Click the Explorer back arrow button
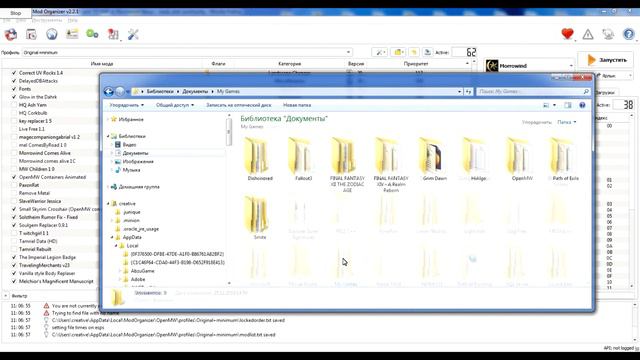Image resolution: width=640 pixels, height=360 pixels. [109, 91]
